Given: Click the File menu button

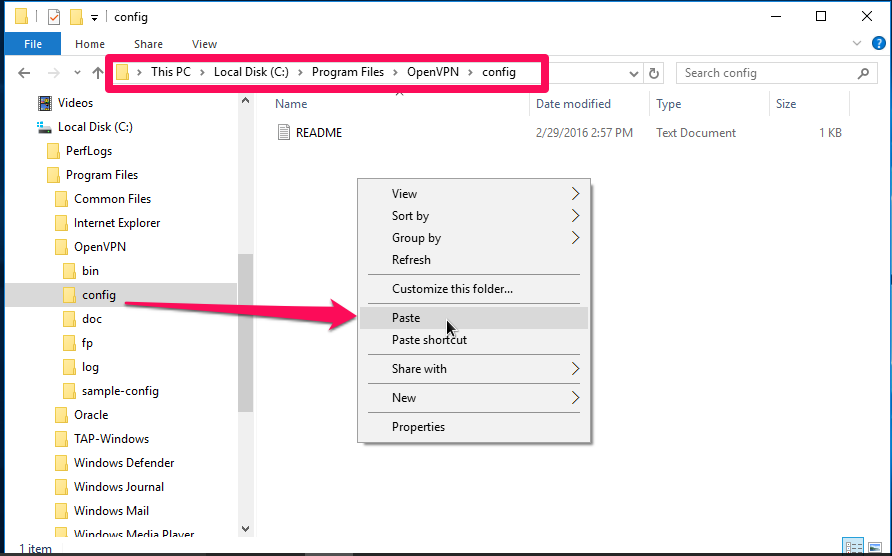Looking at the screenshot, I should [x=33, y=44].
